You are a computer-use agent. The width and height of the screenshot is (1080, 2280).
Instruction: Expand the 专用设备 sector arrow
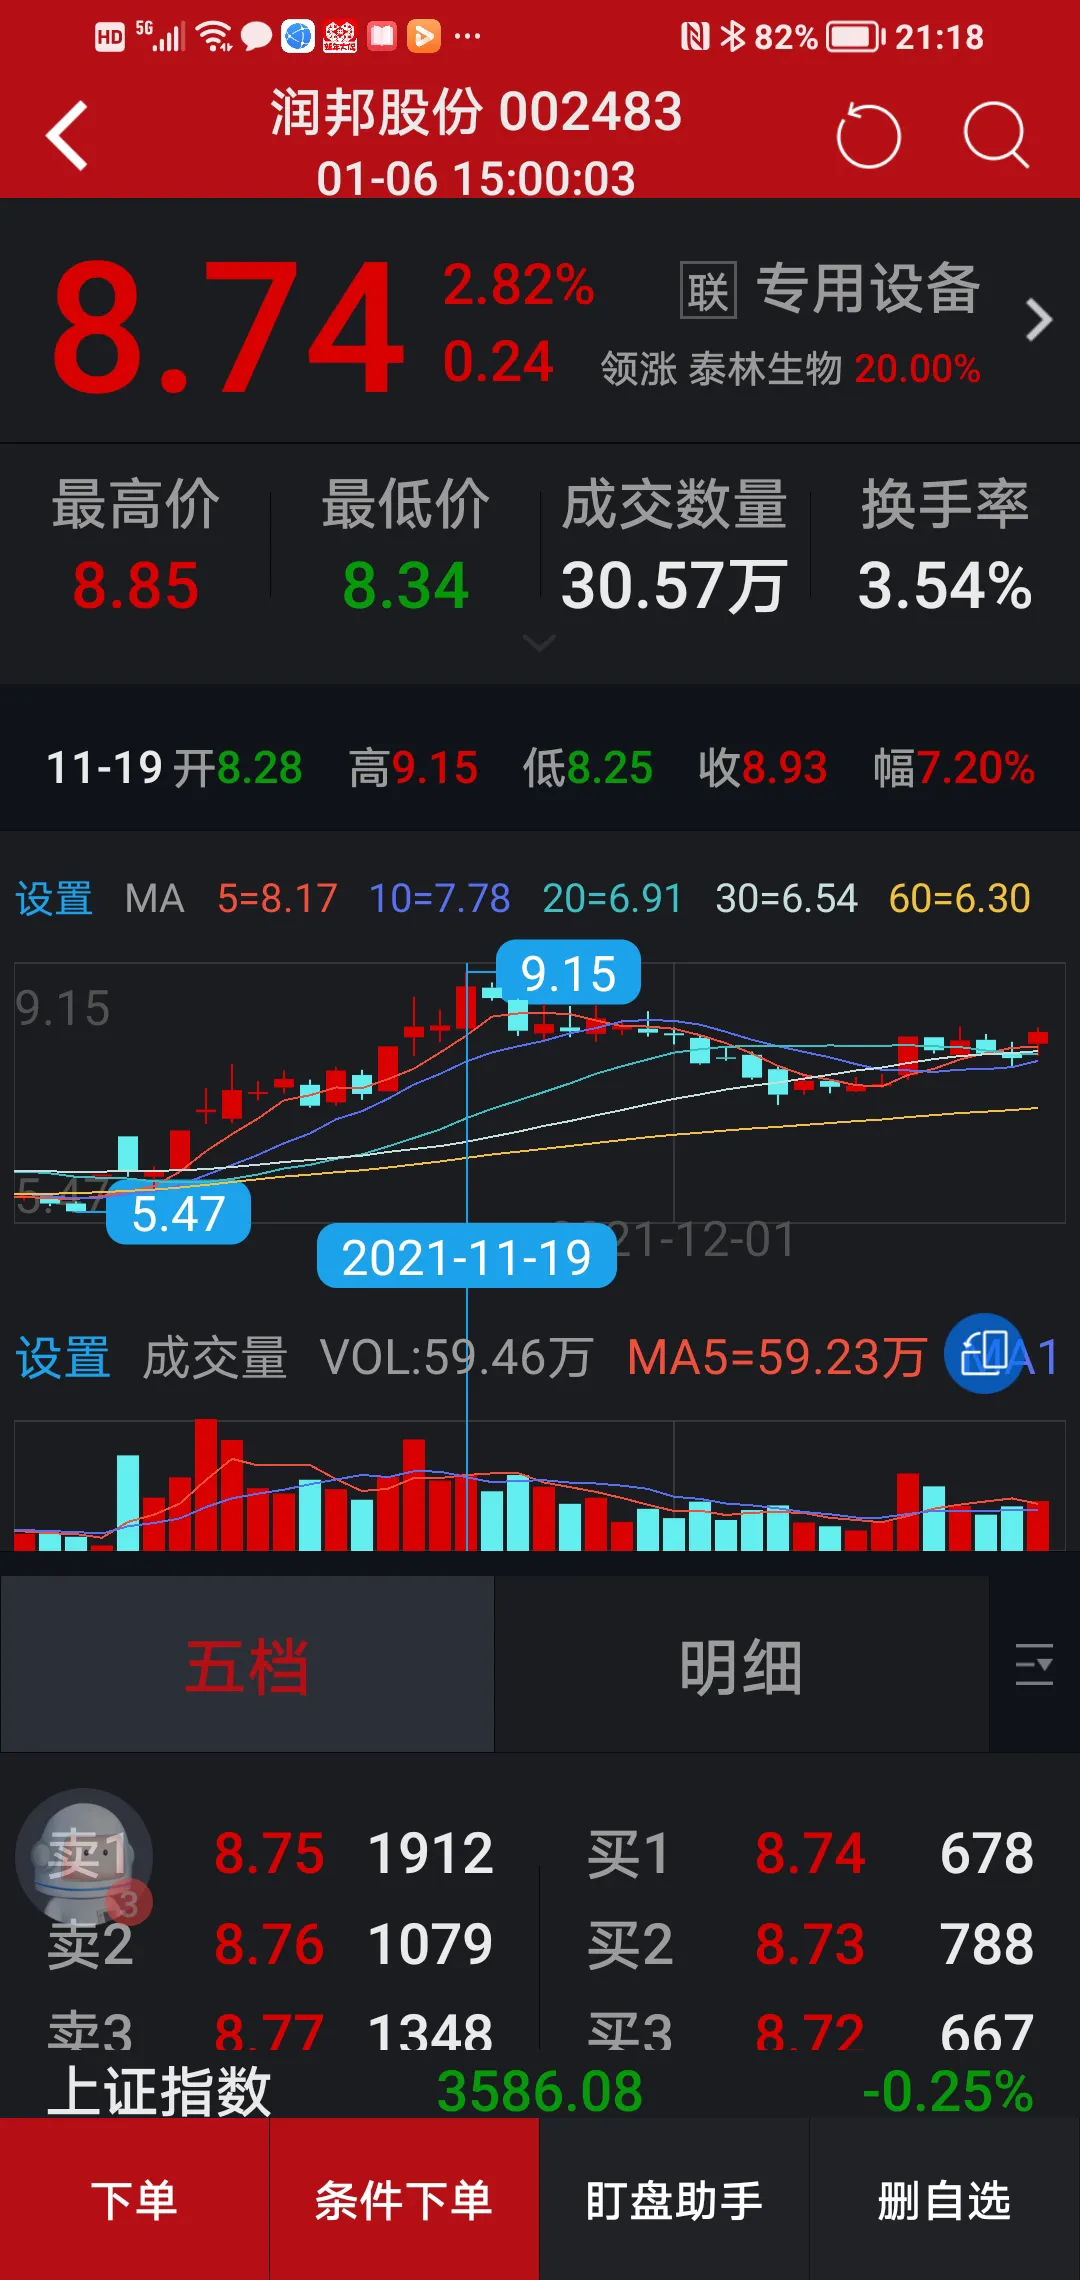pyautogui.click(x=1039, y=320)
